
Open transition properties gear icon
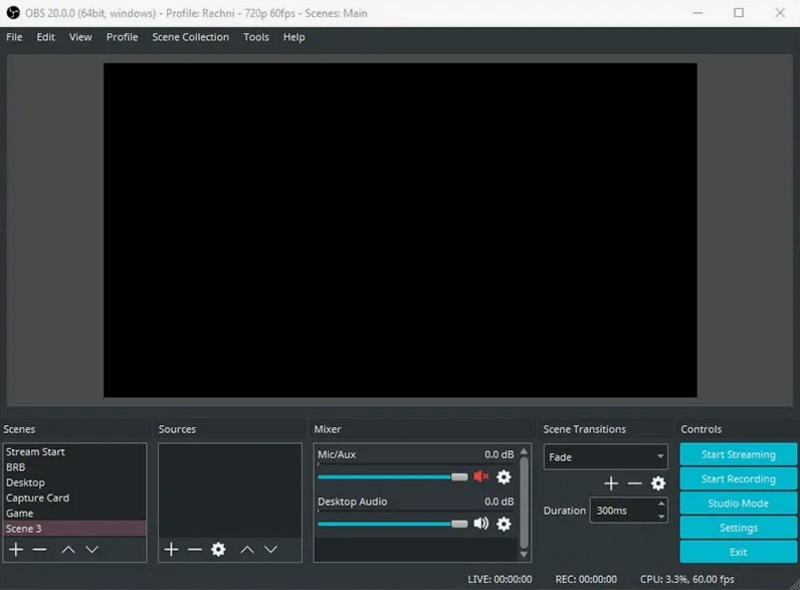pos(658,483)
